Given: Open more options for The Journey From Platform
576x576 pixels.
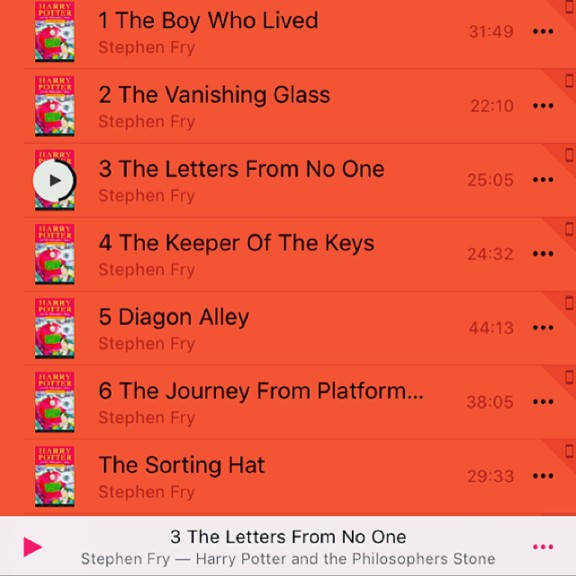Looking at the screenshot, I should click(x=543, y=402).
